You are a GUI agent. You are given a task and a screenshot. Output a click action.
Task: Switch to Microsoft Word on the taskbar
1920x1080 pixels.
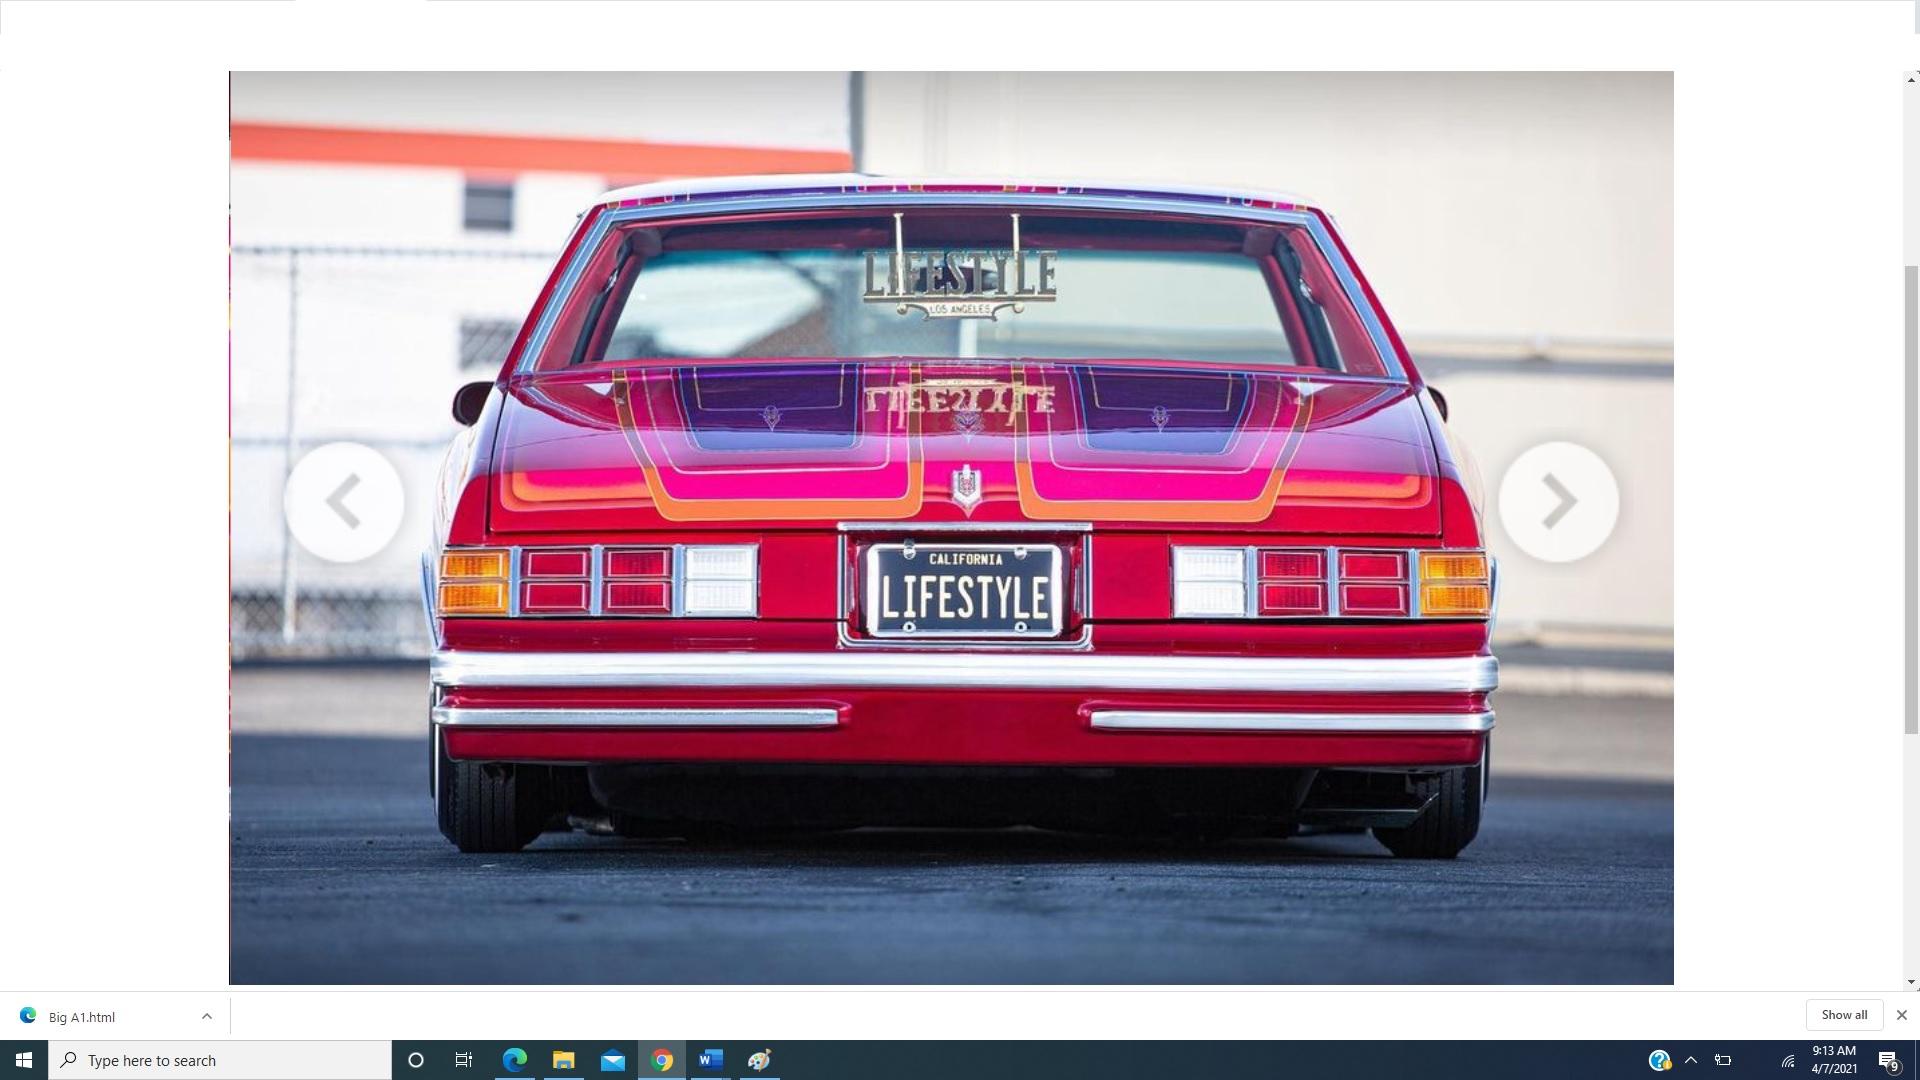[710, 1060]
